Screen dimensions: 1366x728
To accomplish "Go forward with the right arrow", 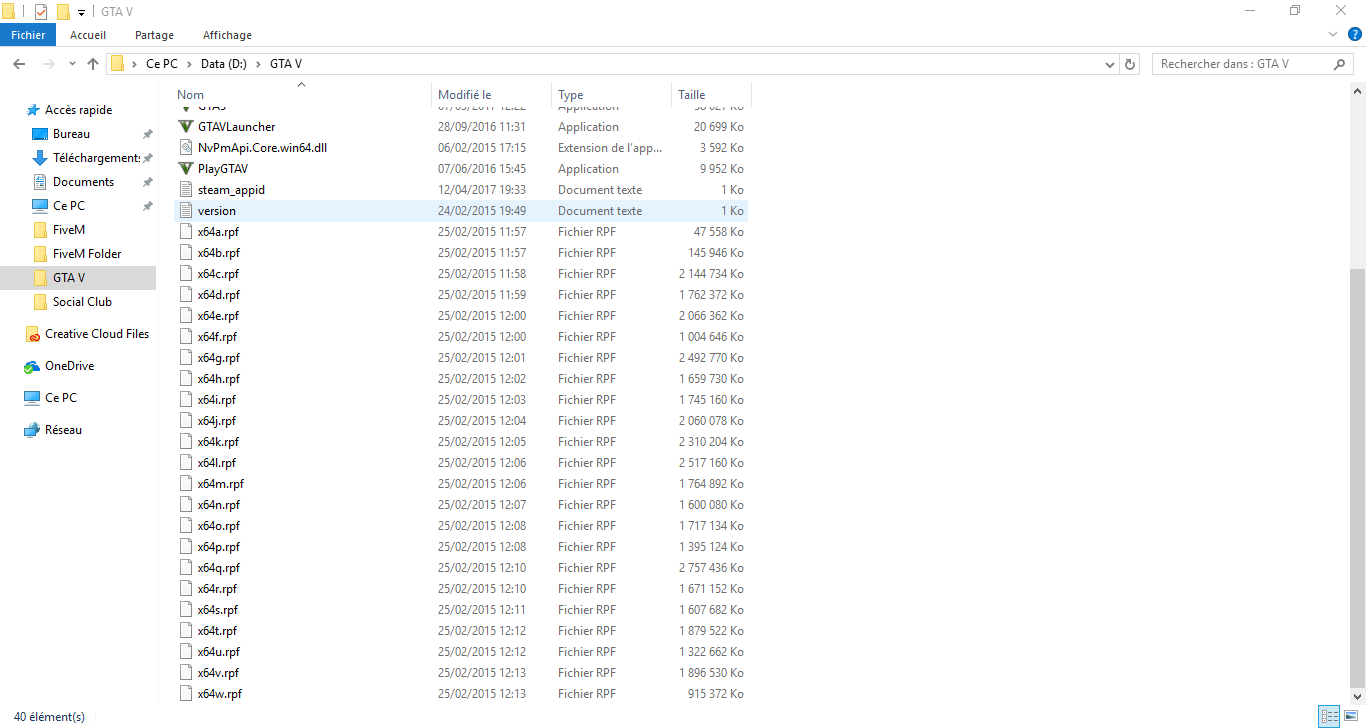I will click(x=49, y=64).
